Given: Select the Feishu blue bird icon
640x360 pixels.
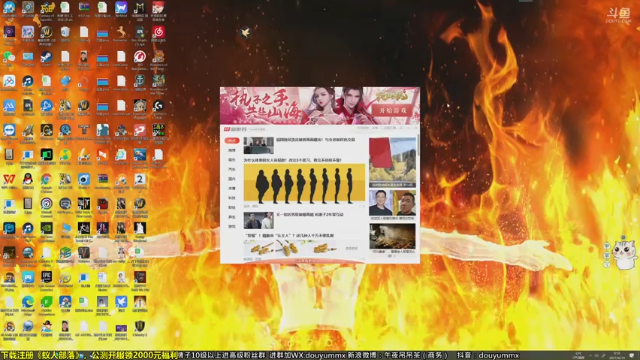Looking at the screenshot, I should coord(121,302).
